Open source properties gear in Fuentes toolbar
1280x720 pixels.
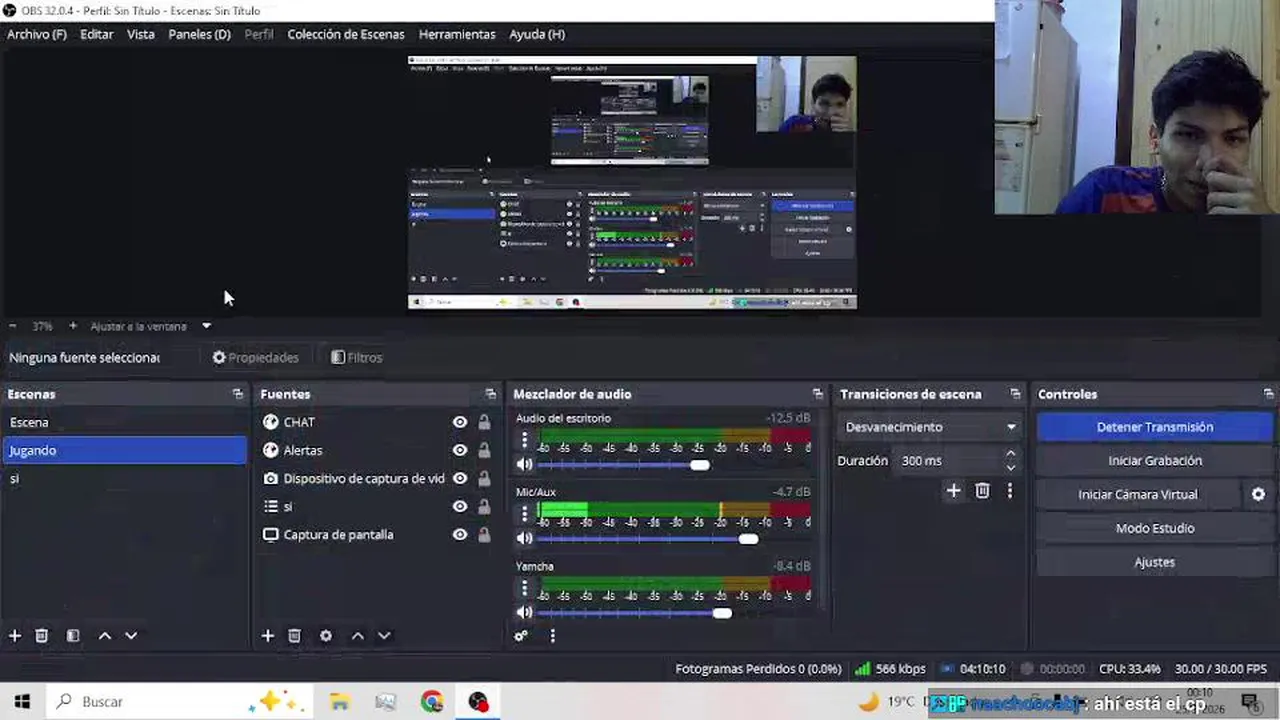(326, 636)
